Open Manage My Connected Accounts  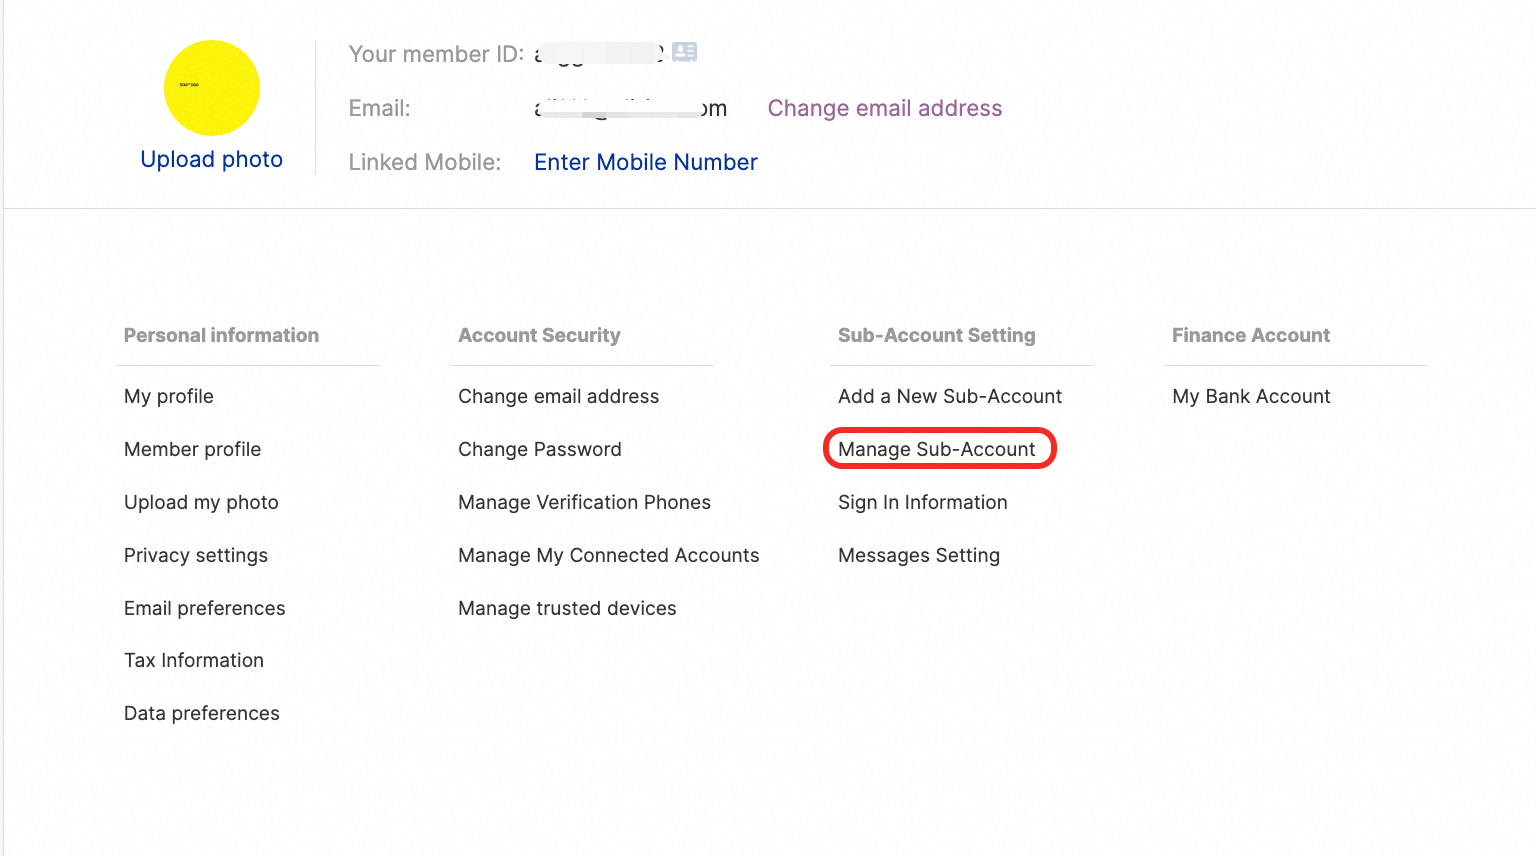point(609,555)
